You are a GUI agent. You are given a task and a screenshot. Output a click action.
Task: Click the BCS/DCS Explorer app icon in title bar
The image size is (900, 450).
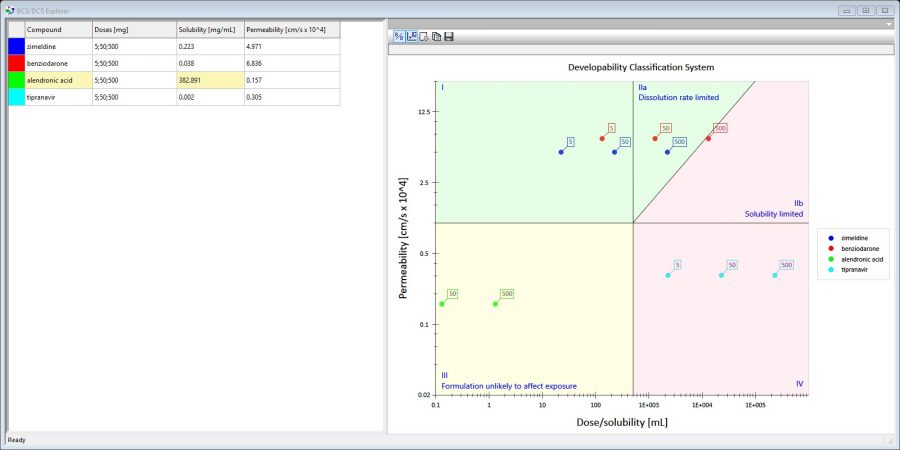coord(9,10)
